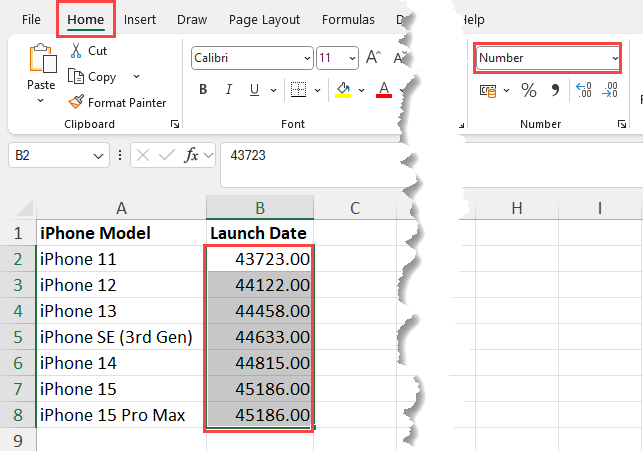Apply yellow fill color bucket

tap(343, 89)
